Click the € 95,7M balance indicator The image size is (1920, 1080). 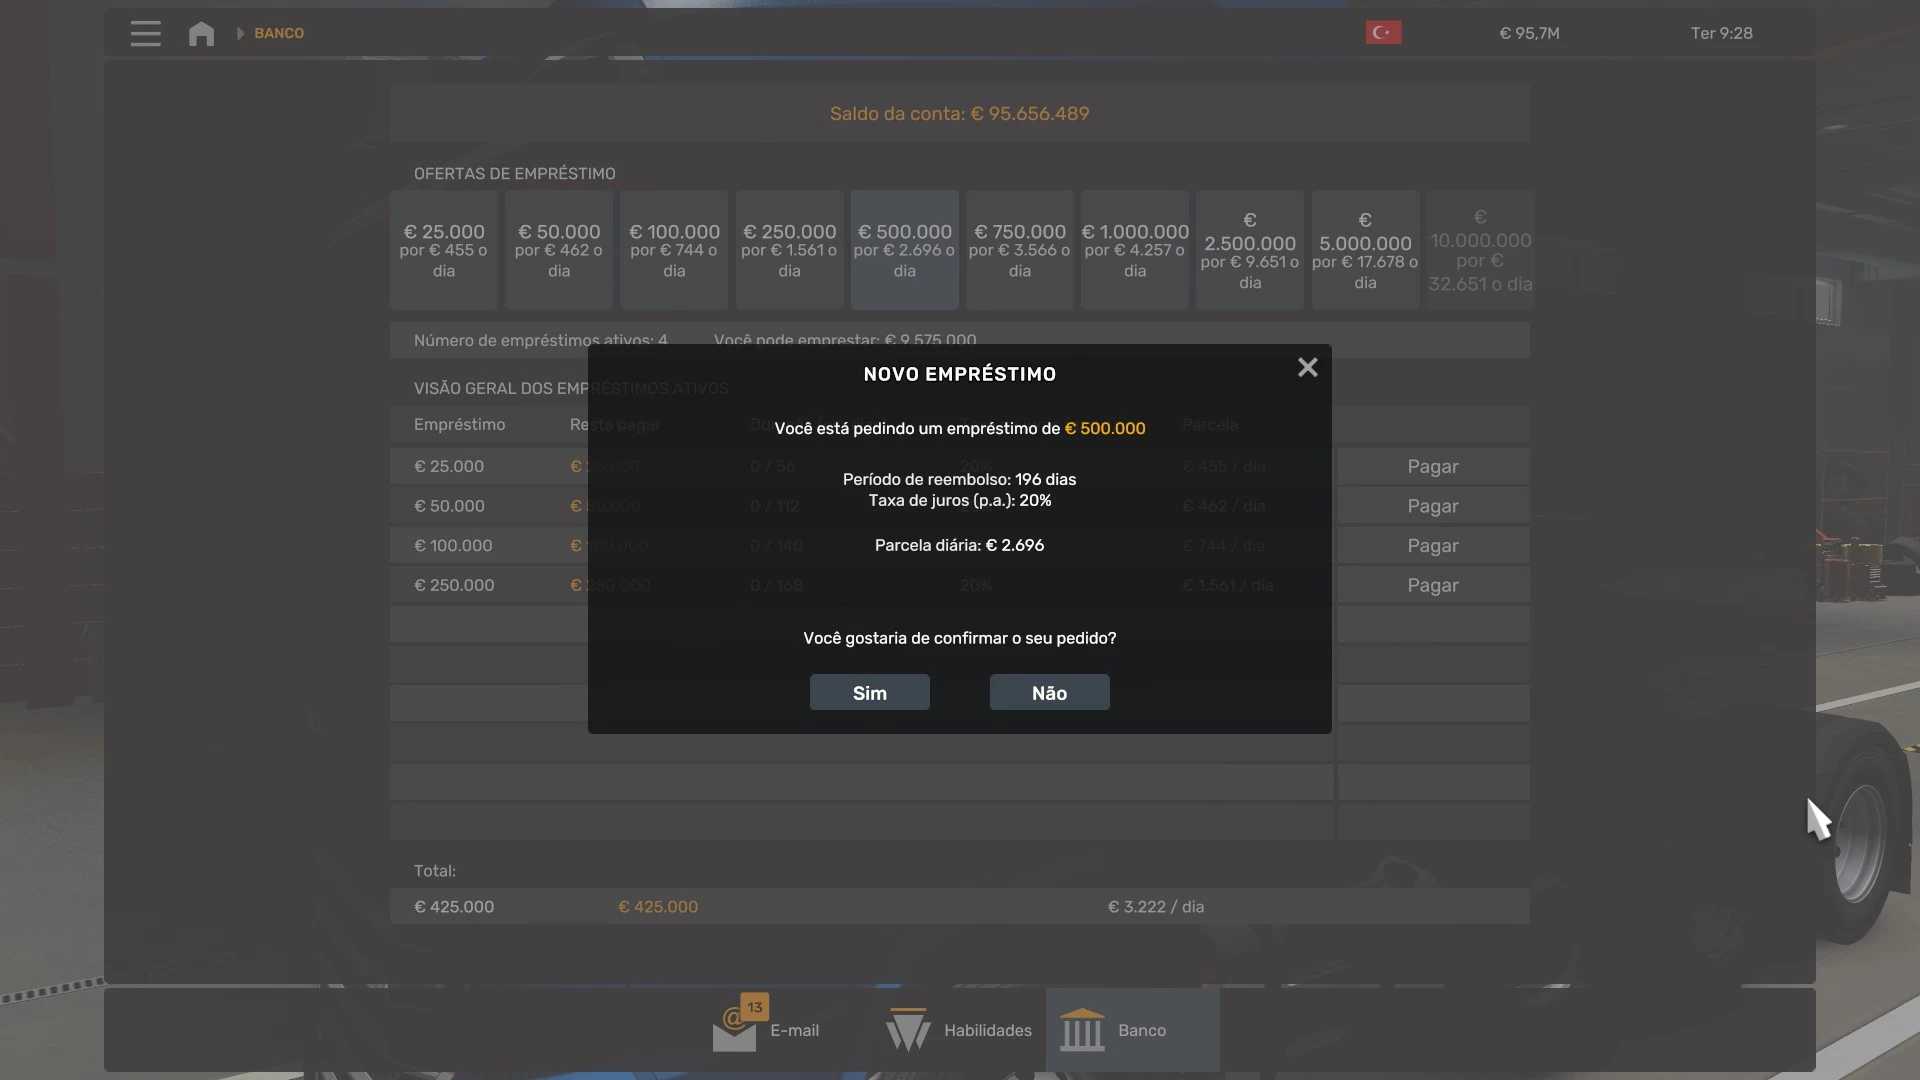pos(1529,33)
